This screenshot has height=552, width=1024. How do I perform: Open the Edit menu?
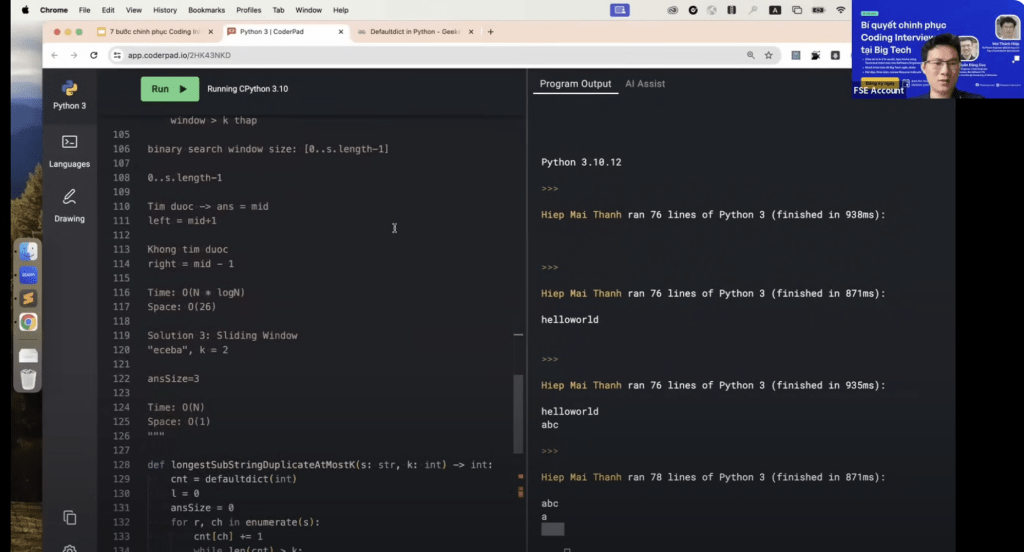point(108,10)
